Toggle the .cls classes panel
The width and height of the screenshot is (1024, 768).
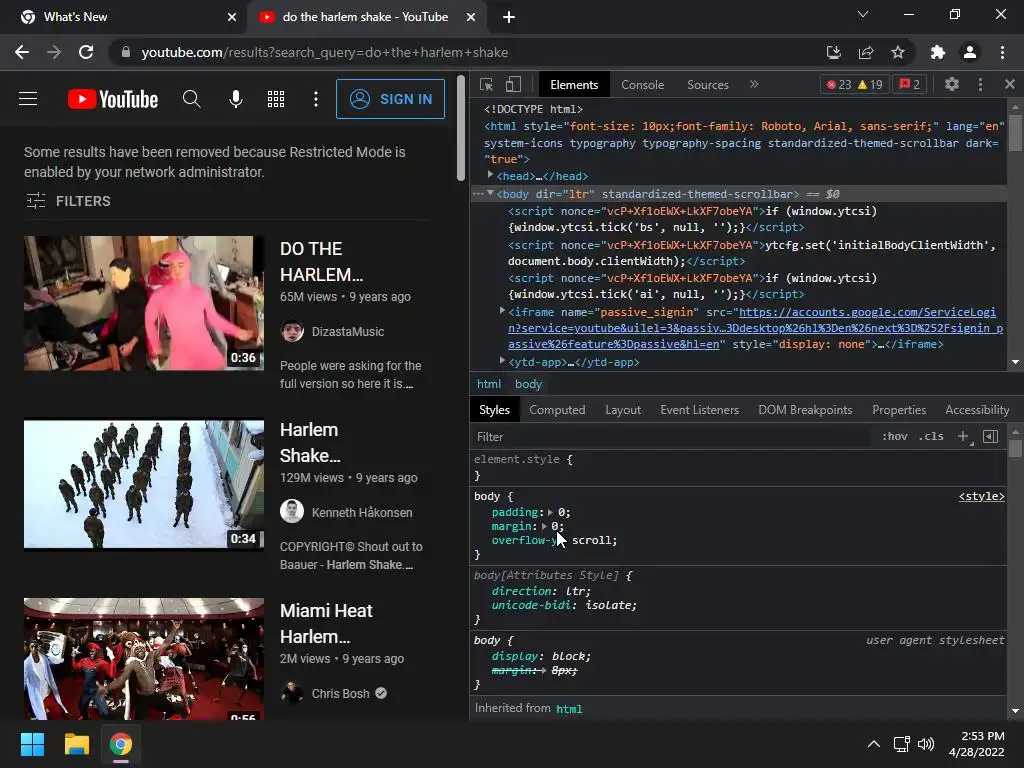(931, 436)
